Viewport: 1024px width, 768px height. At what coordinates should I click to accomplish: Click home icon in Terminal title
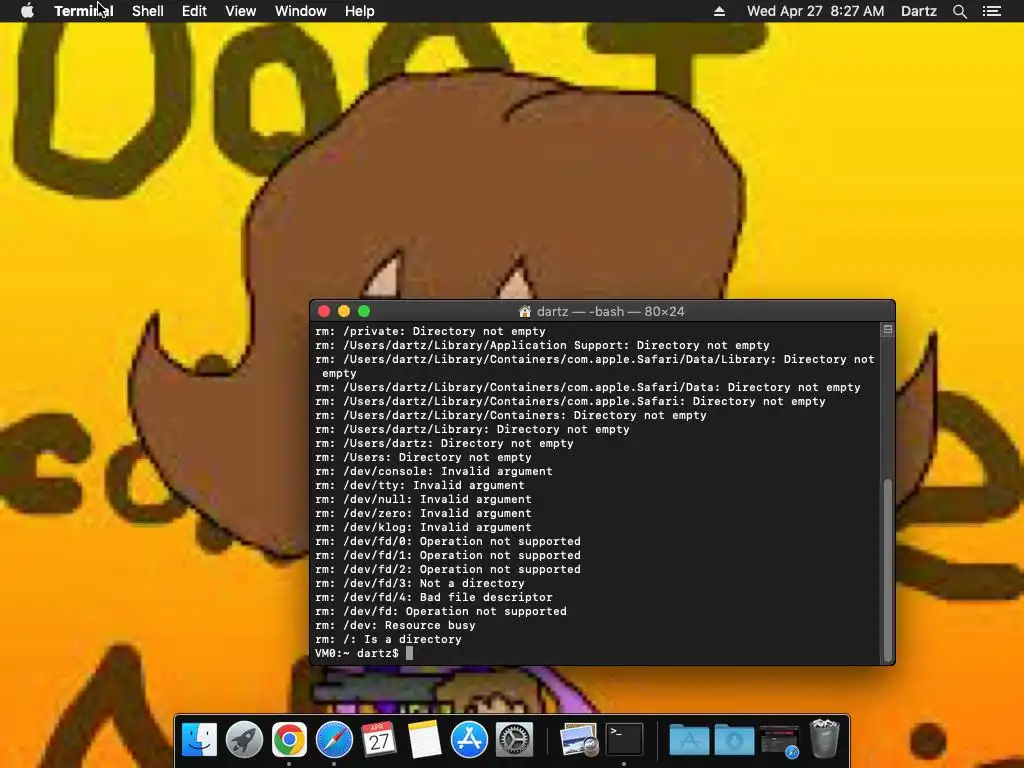524,312
